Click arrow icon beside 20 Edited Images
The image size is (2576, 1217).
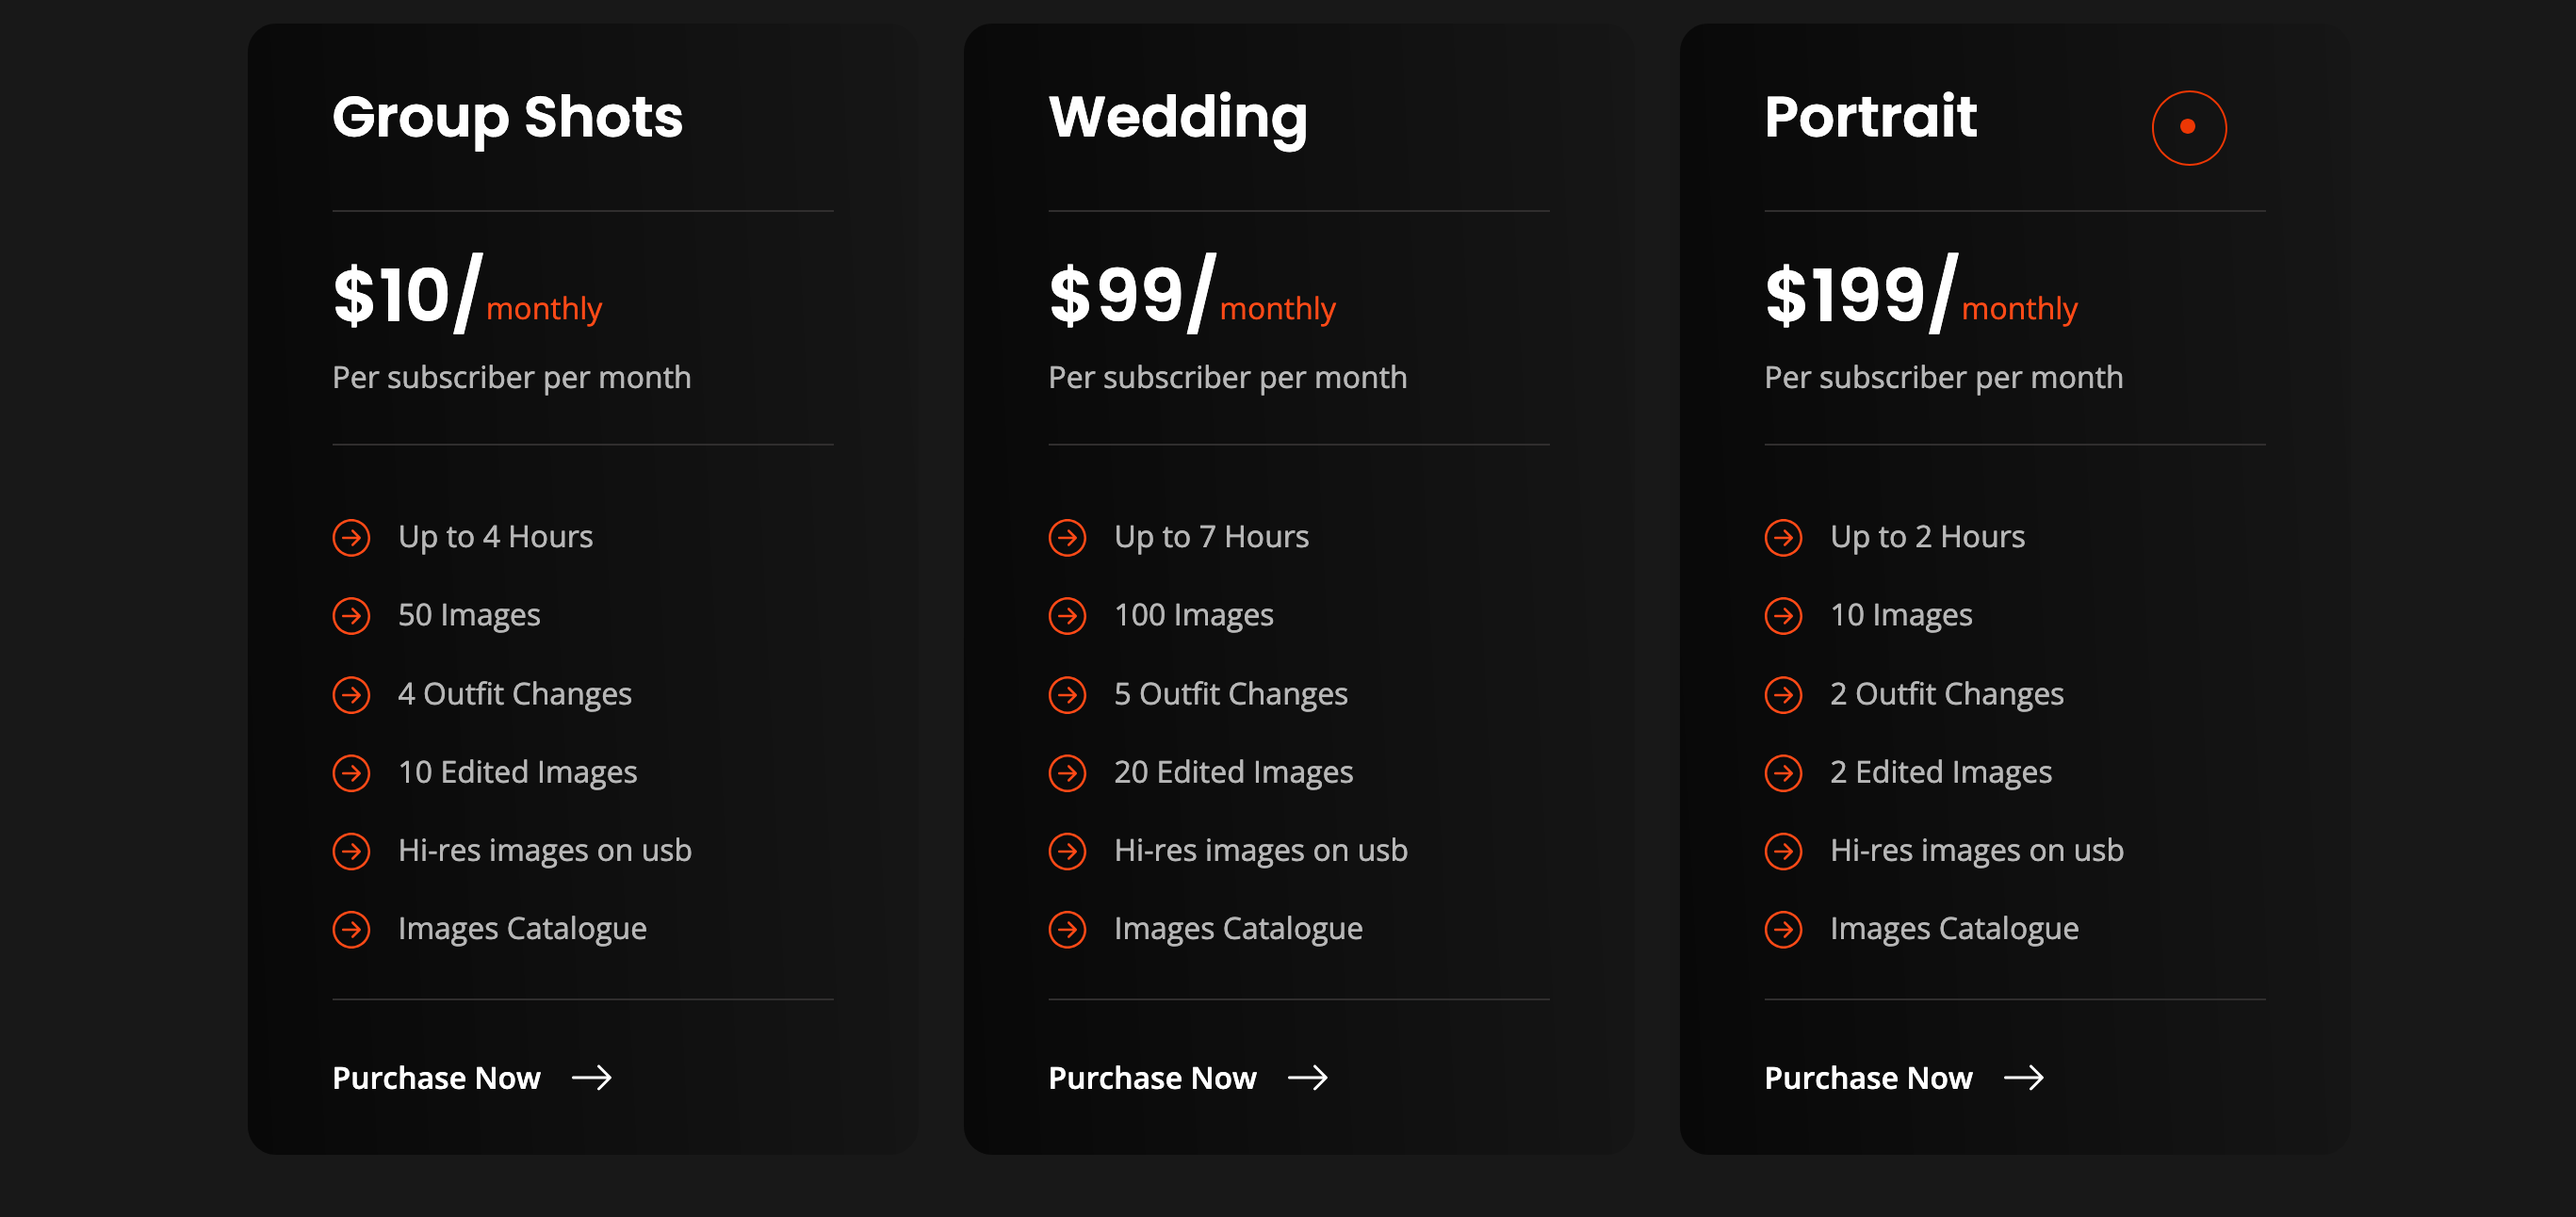pyautogui.click(x=1067, y=772)
